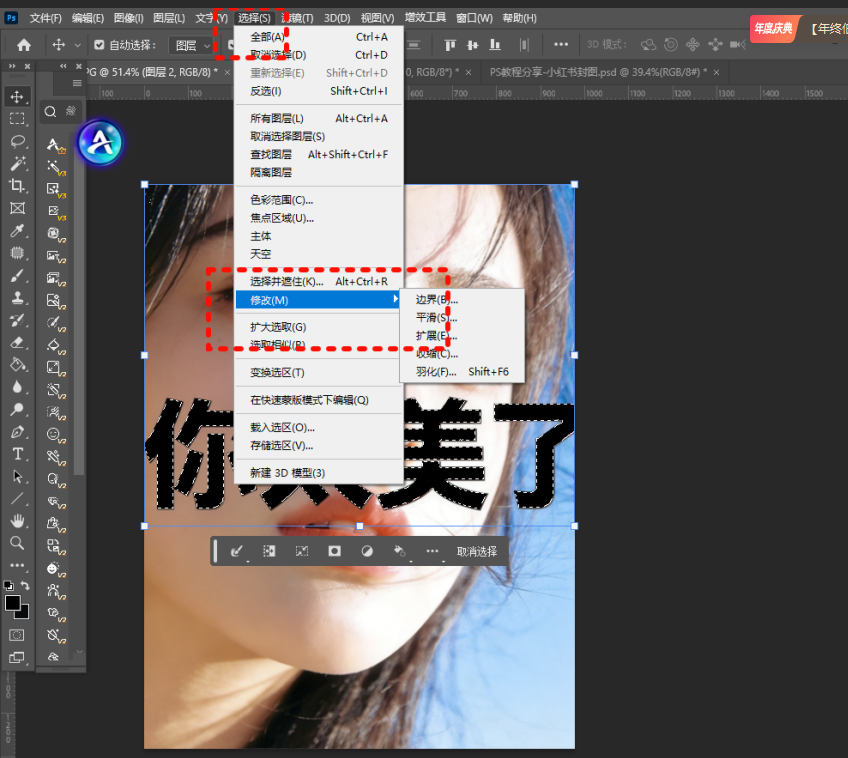The height and width of the screenshot is (758, 848).
Task: Click the 取消选择 button in floating bar
Action: pyautogui.click(x=477, y=551)
